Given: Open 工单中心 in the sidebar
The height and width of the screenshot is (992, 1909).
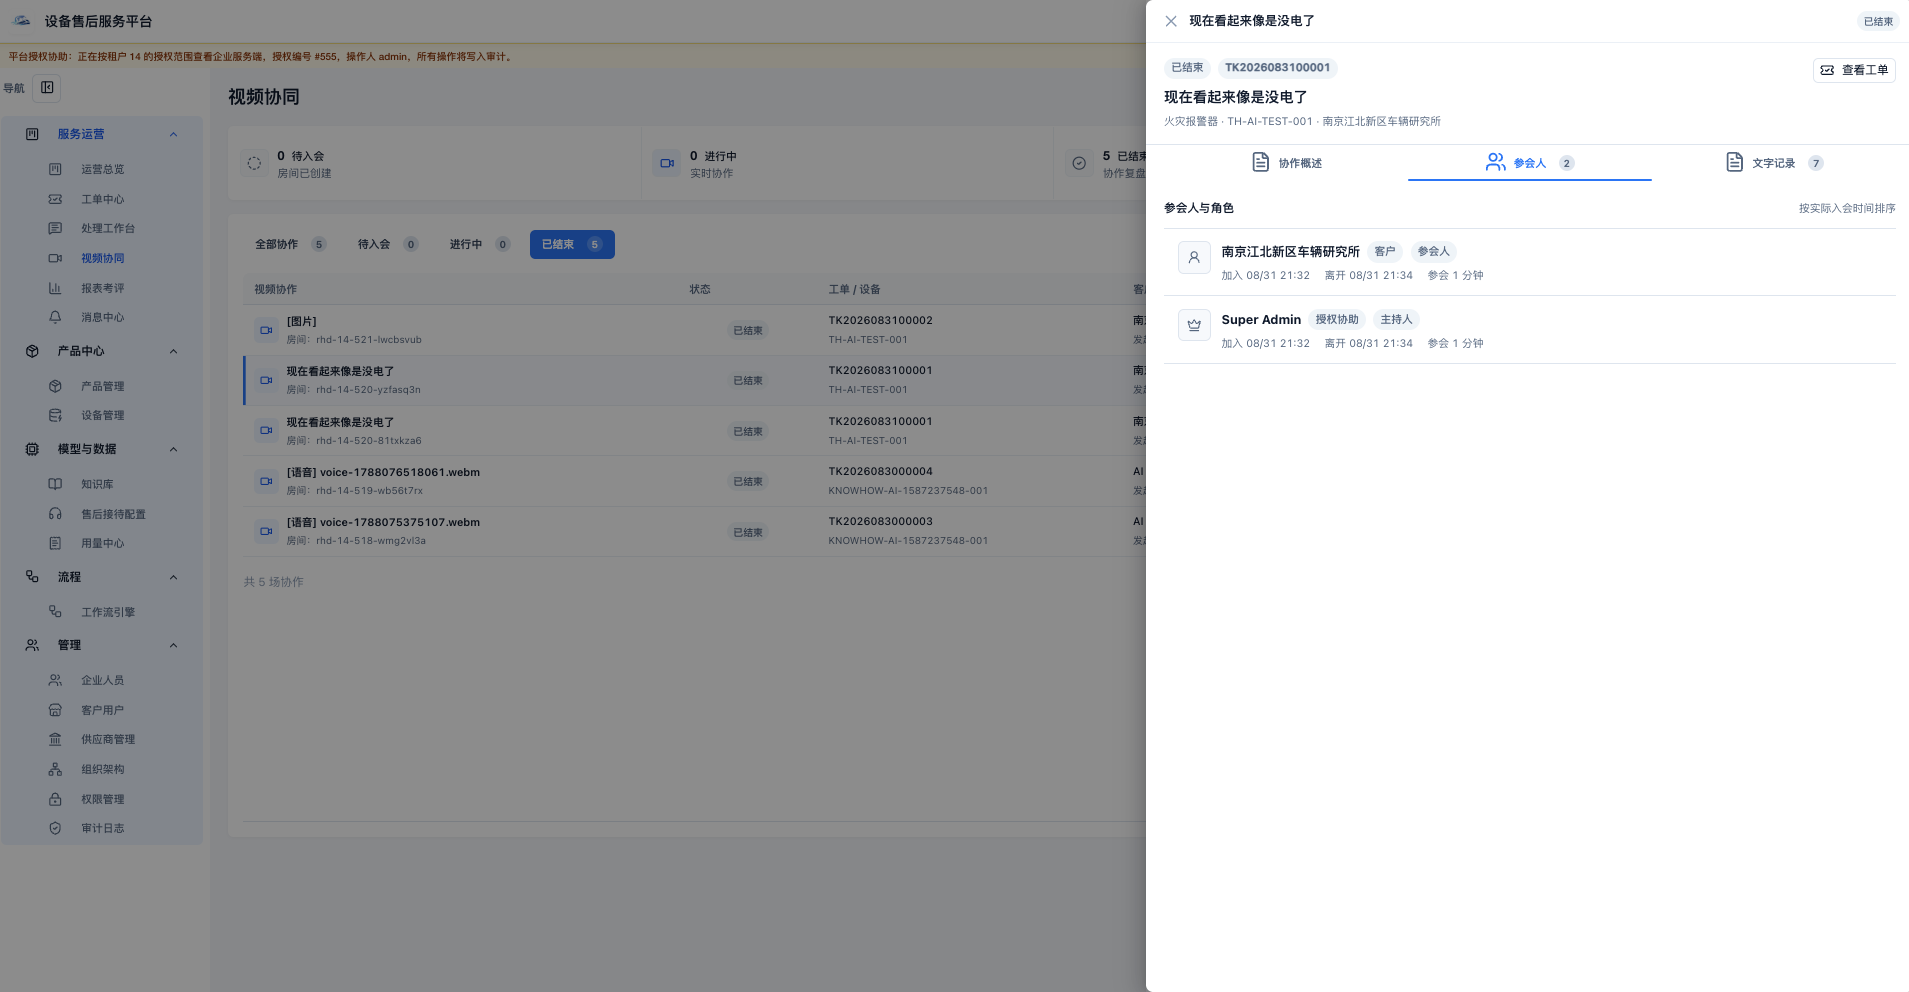Looking at the screenshot, I should pyautogui.click(x=102, y=199).
